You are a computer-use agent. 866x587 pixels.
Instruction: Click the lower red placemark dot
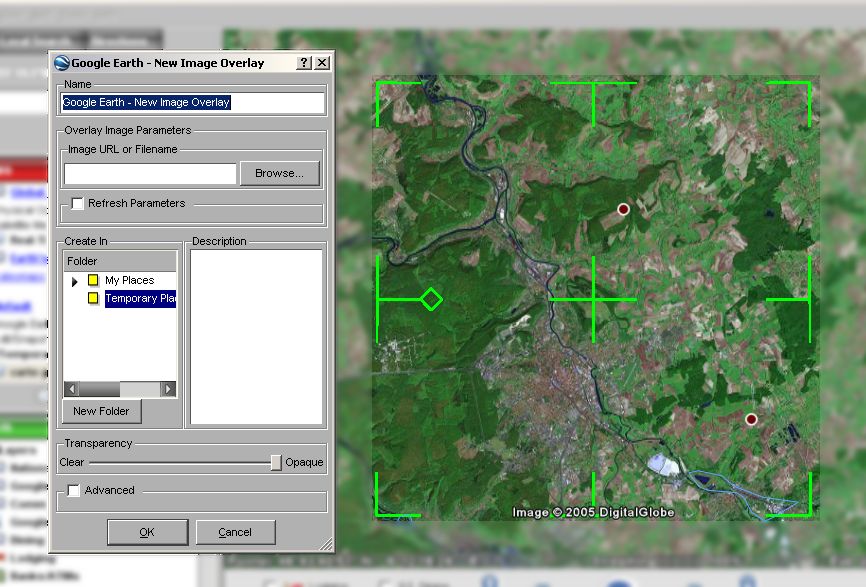(751, 420)
